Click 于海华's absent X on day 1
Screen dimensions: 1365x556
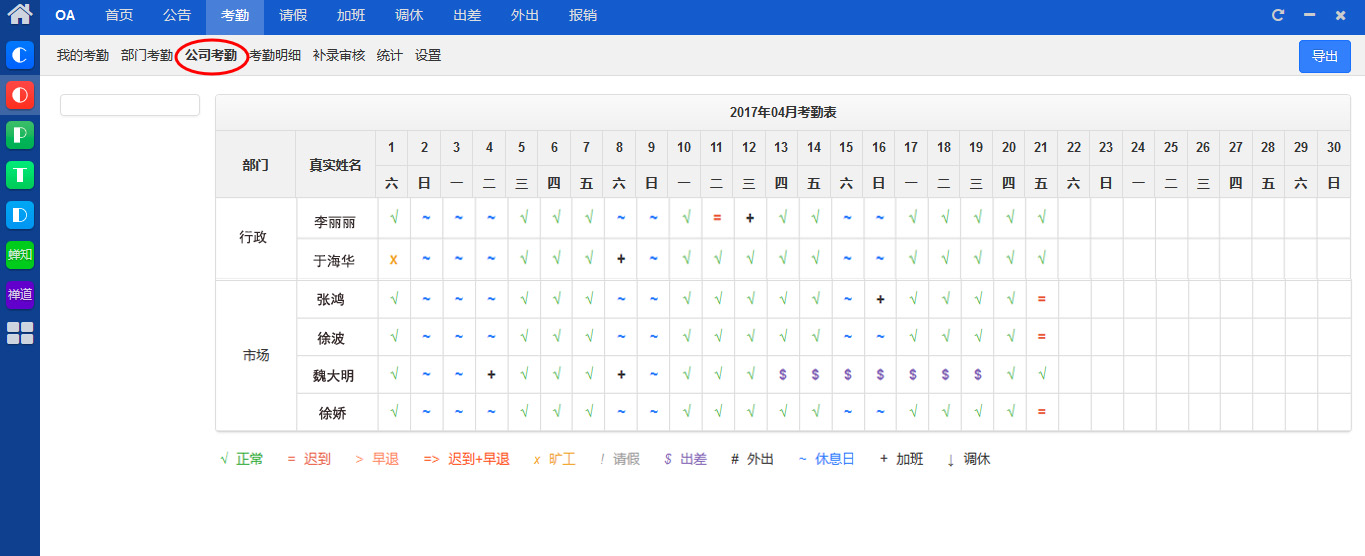394,259
